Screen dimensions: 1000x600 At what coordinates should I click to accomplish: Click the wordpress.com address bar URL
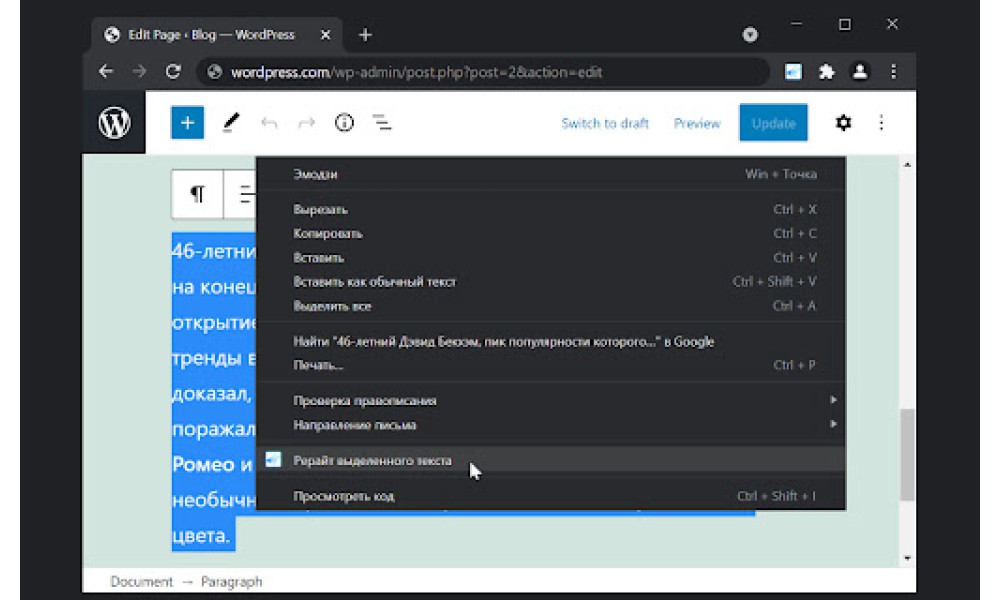click(416, 72)
